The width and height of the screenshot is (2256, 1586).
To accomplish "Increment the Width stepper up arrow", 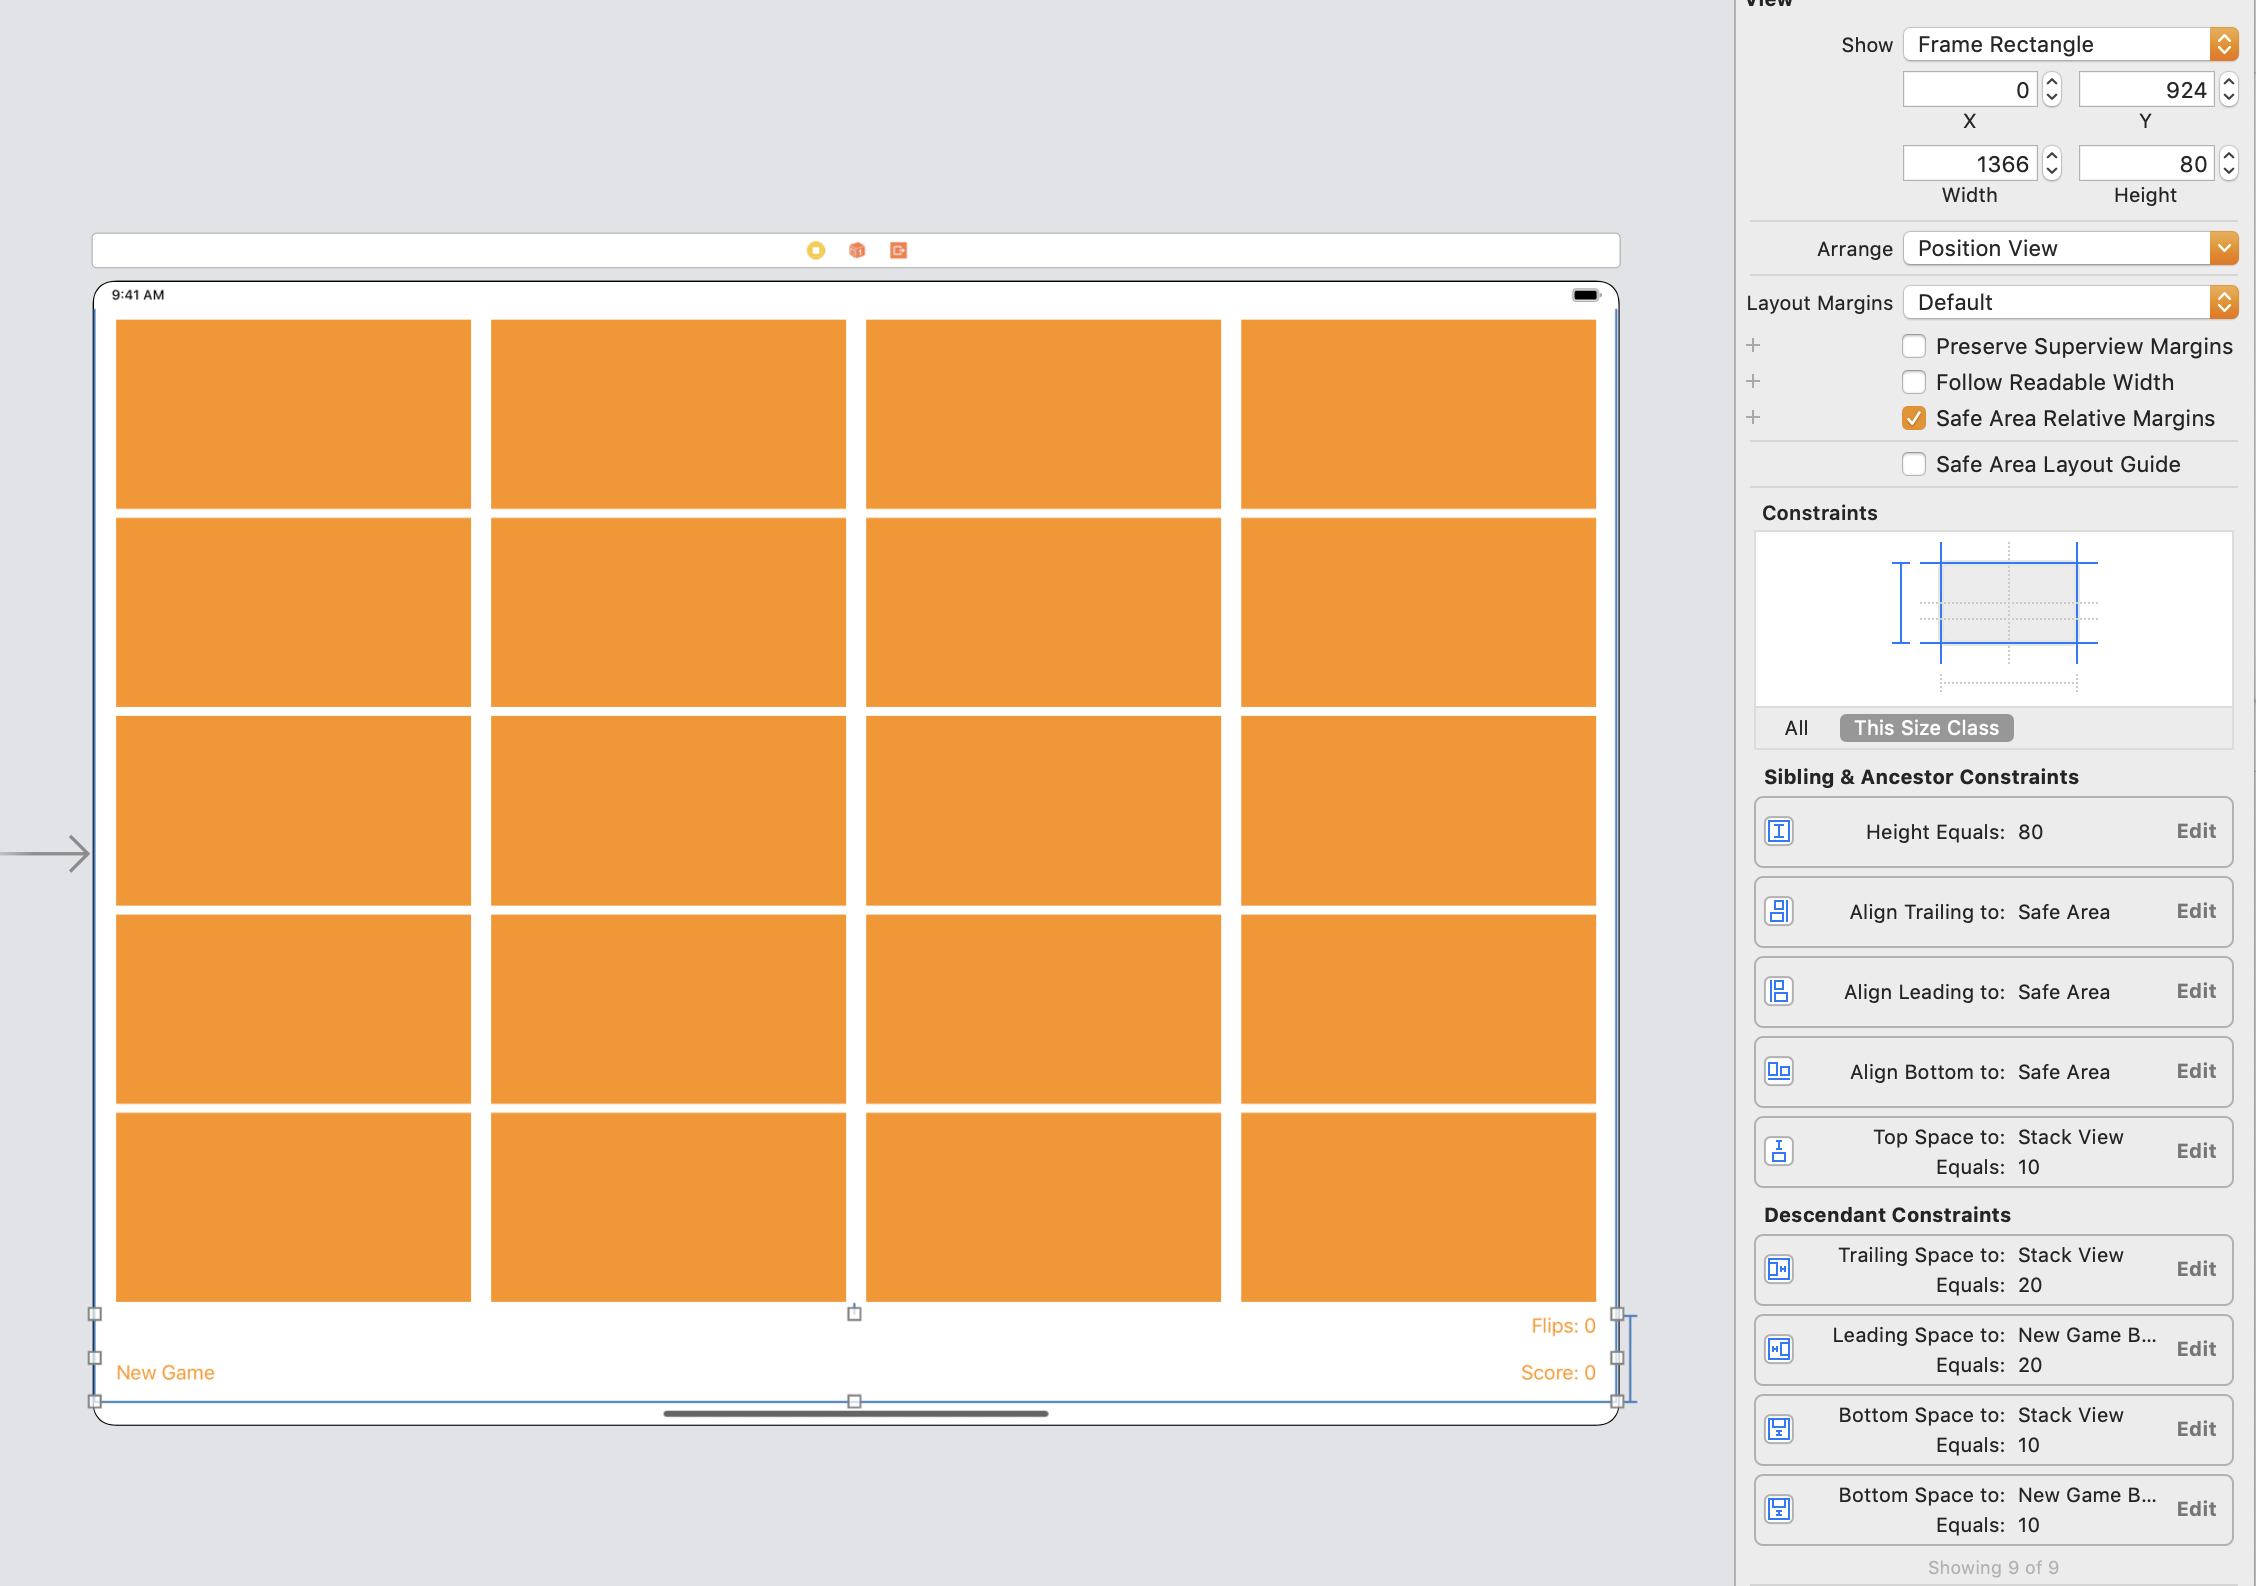I will click(x=2052, y=155).
